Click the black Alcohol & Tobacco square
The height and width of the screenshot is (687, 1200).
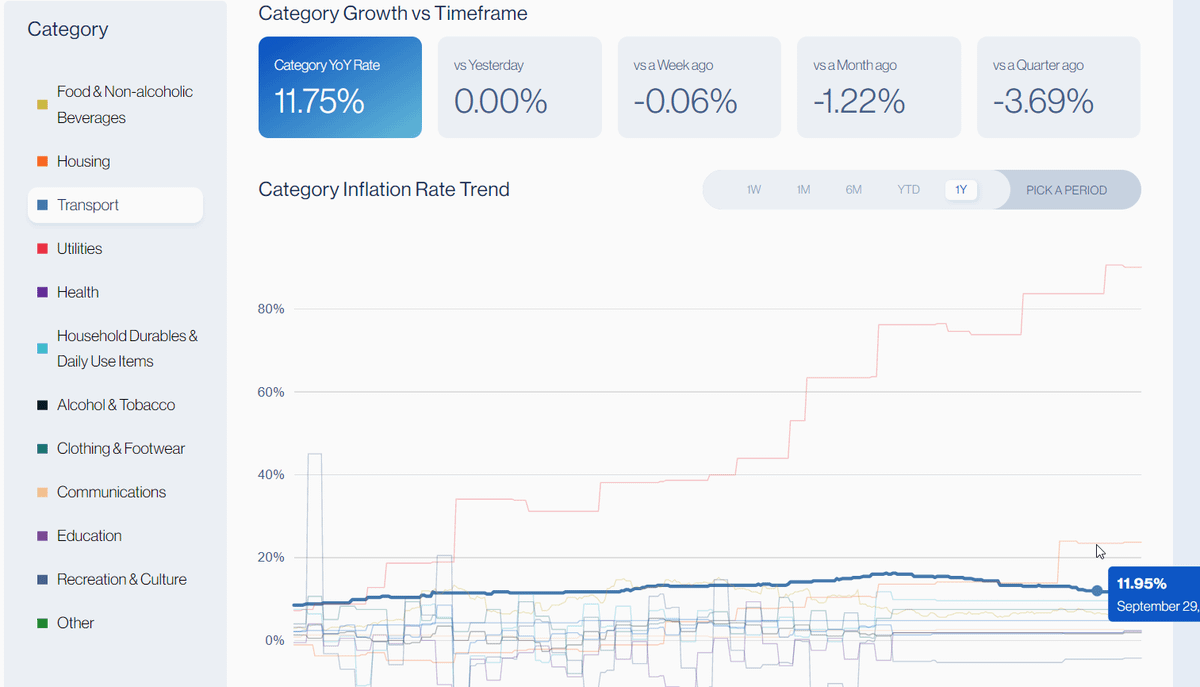(42, 405)
